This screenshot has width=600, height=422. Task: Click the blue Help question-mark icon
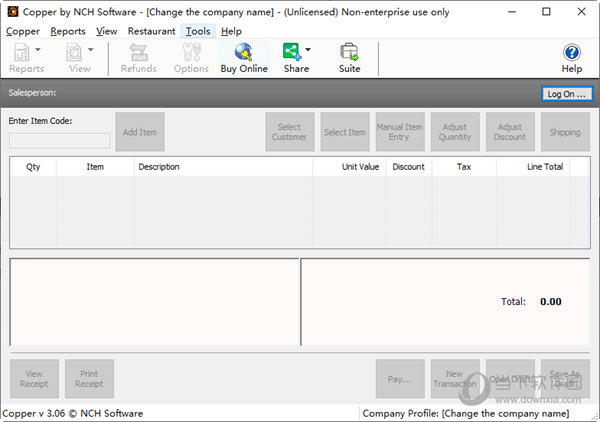pos(572,53)
